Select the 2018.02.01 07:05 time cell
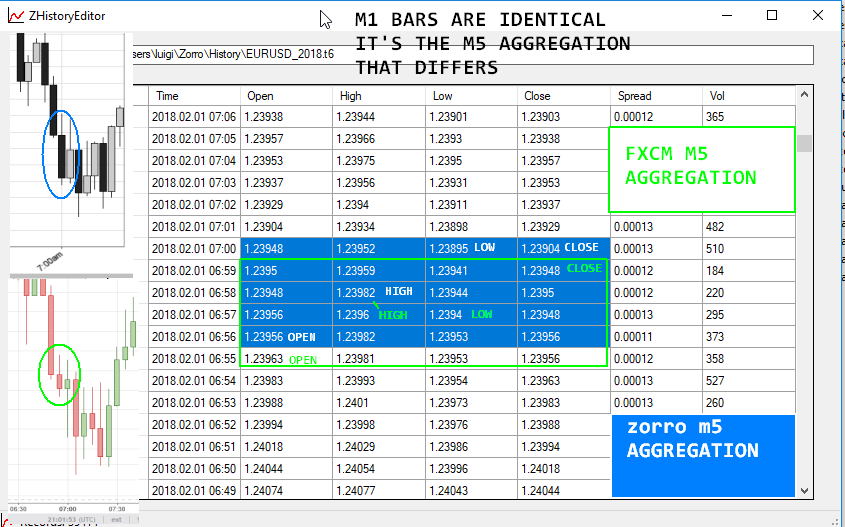 pos(194,139)
